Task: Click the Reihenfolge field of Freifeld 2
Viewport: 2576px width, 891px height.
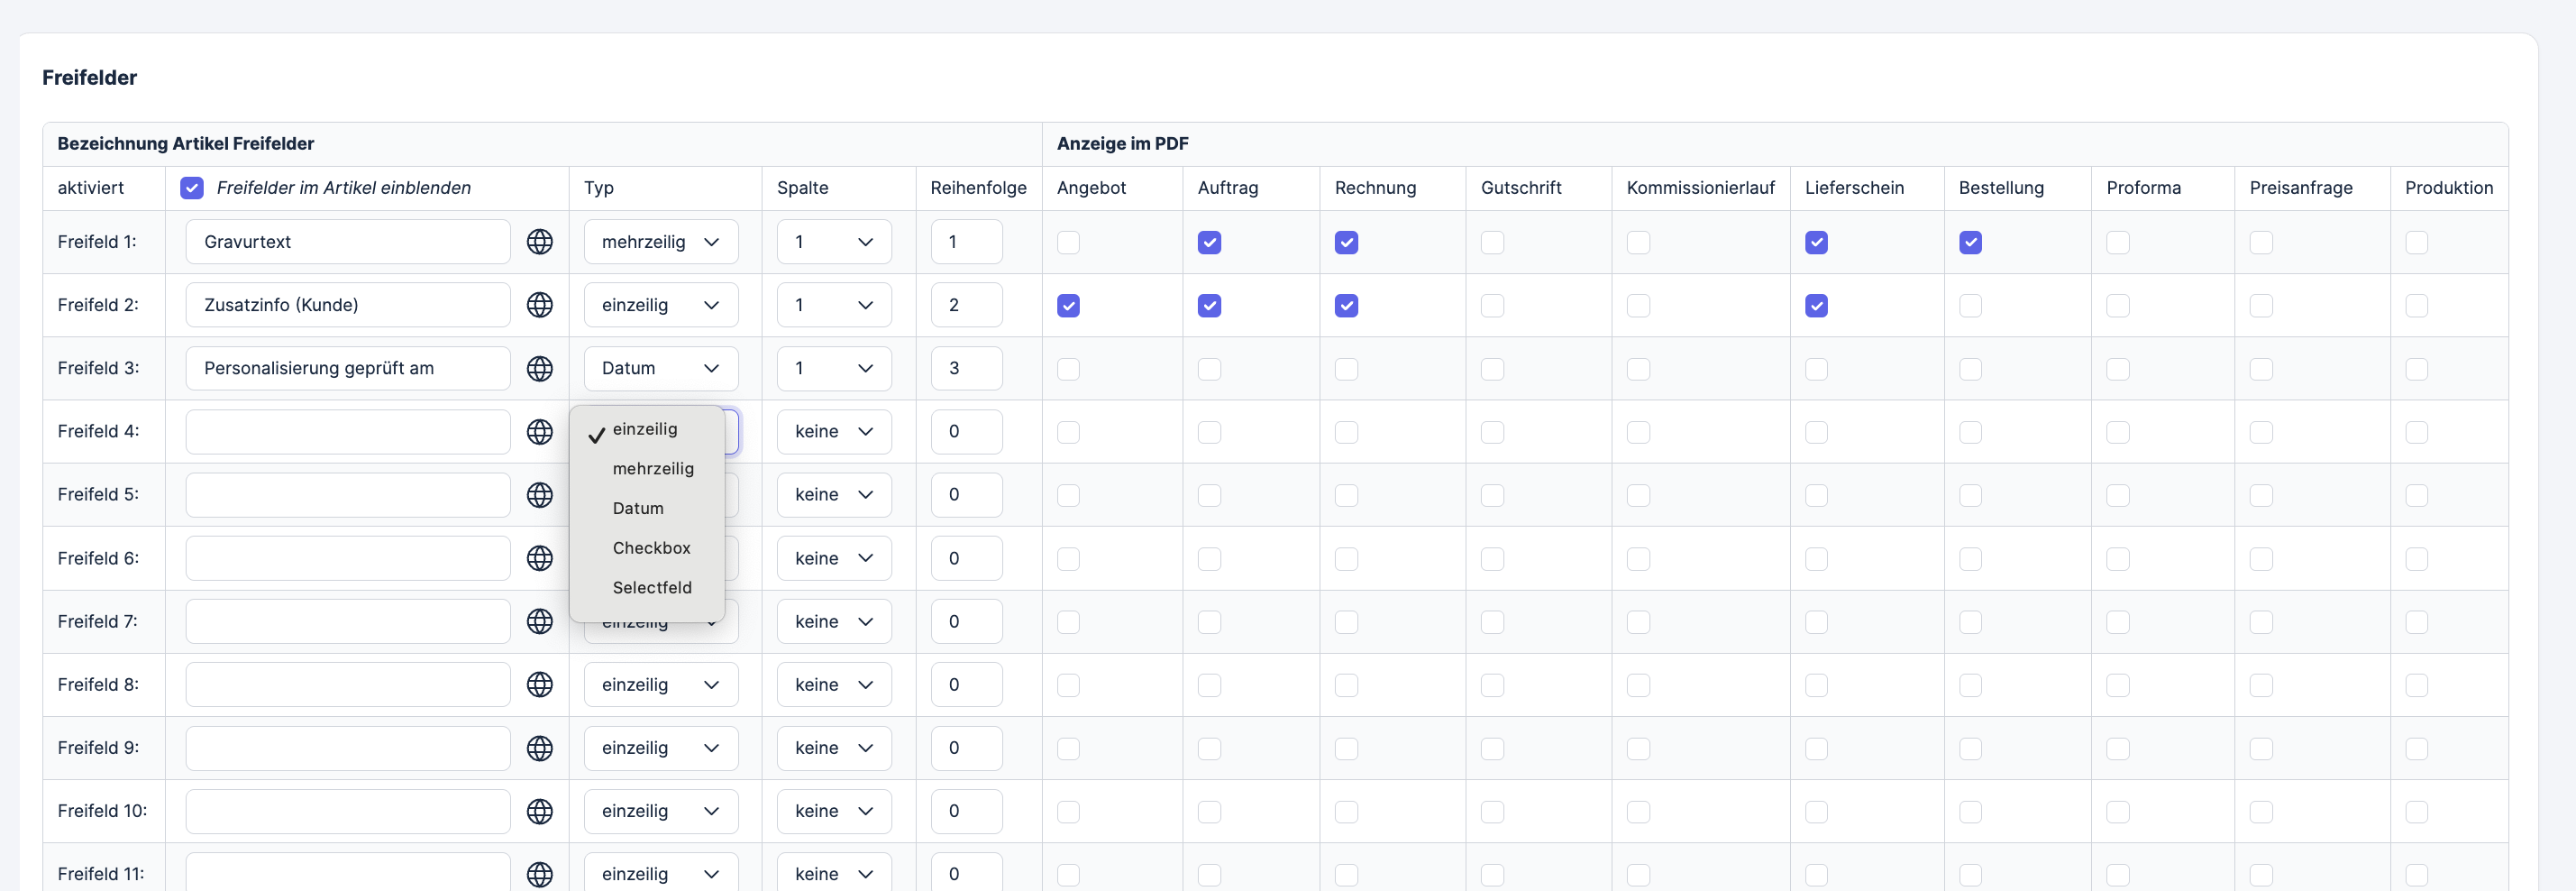Action: click(x=965, y=305)
